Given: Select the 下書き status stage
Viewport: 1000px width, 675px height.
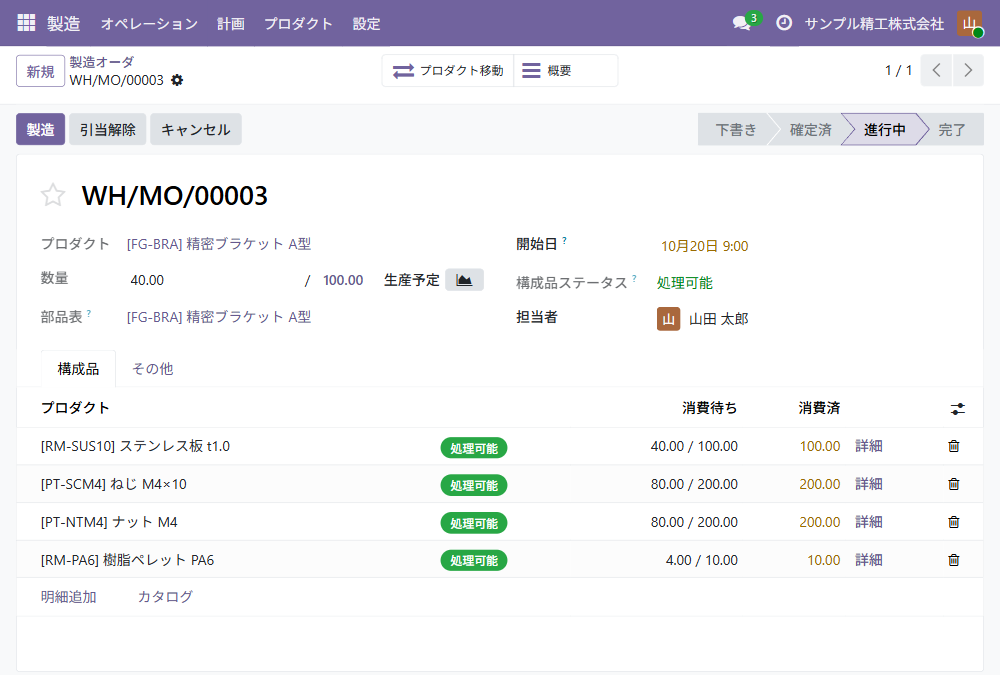Looking at the screenshot, I should click(x=736, y=130).
